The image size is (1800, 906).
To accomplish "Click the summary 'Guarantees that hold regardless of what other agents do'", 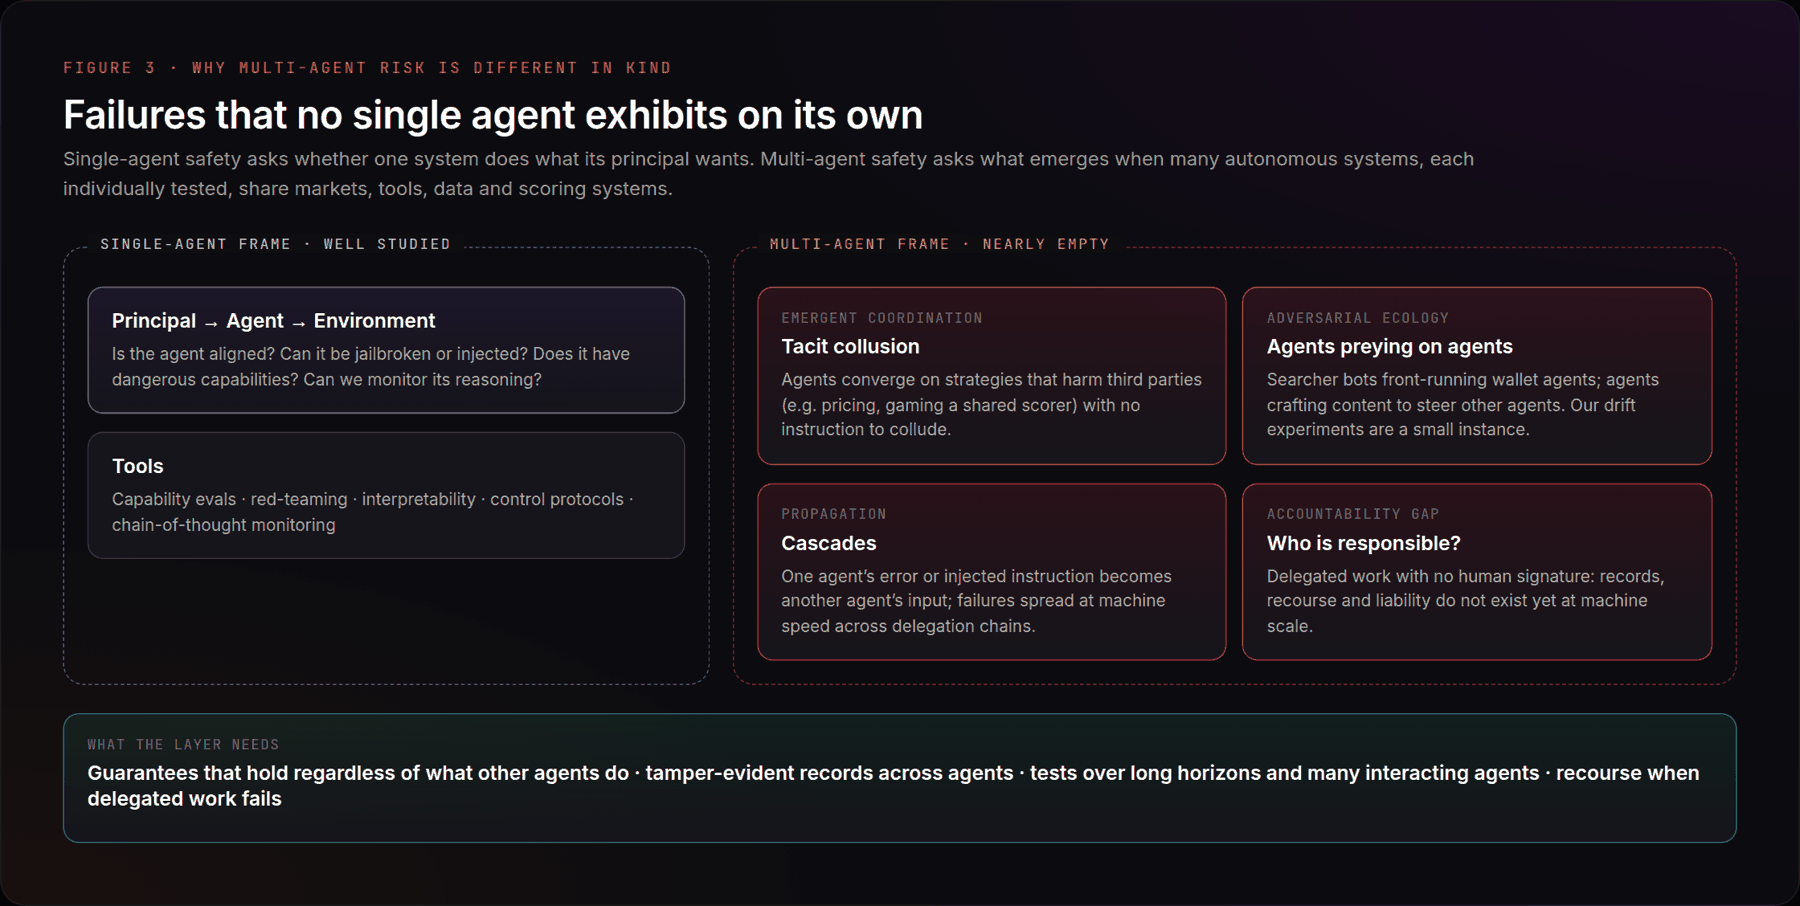I will [893, 786].
